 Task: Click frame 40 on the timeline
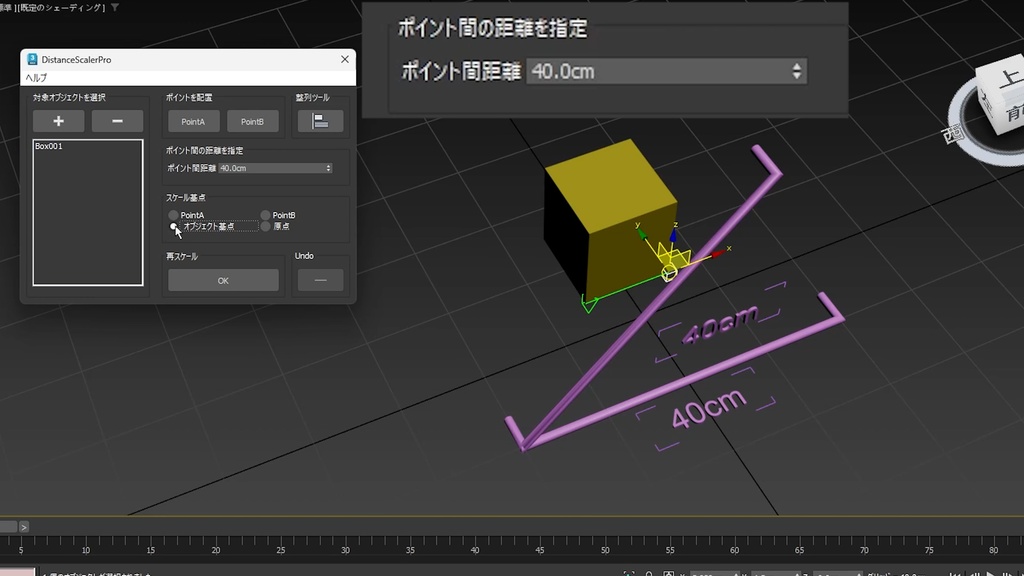click(x=475, y=550)
